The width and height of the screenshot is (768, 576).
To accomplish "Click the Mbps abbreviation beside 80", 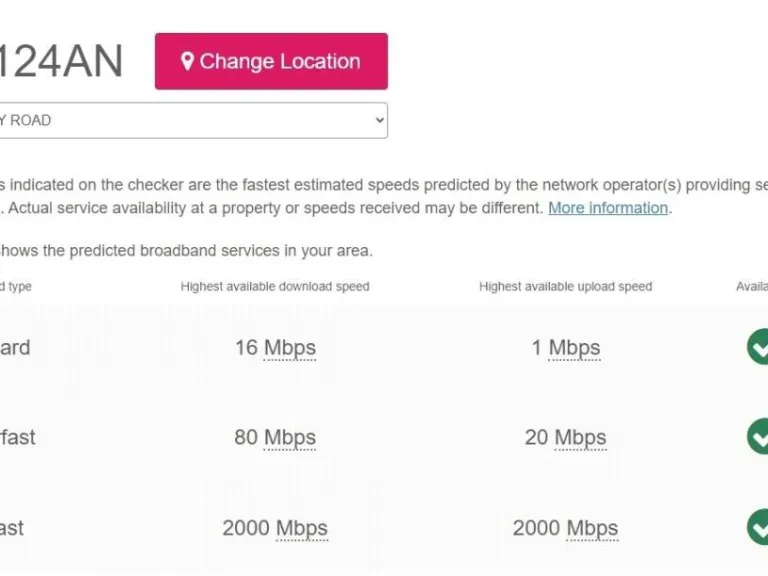I will click(x=289, y=438).
